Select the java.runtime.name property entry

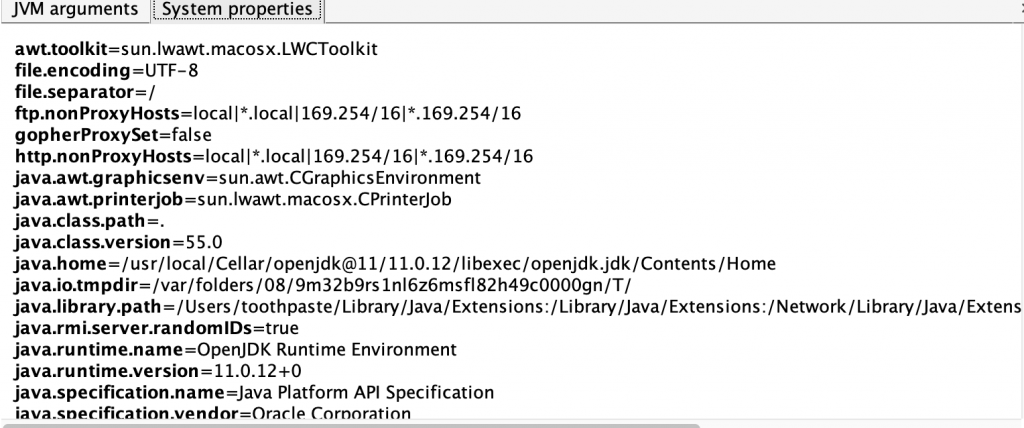tap(235, 350)
